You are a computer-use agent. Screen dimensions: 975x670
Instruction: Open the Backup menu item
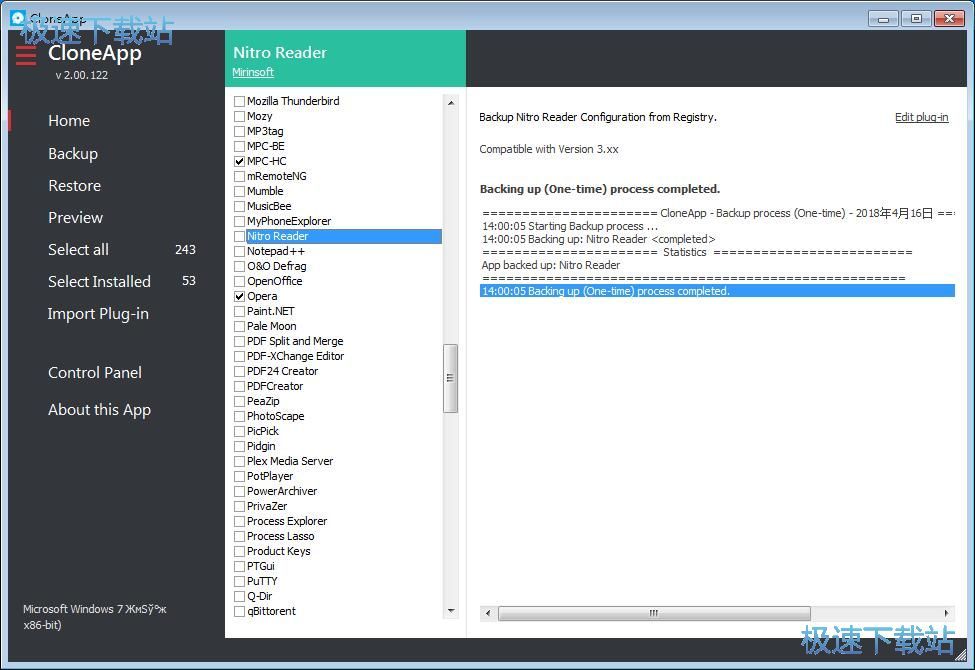[73, 154]
